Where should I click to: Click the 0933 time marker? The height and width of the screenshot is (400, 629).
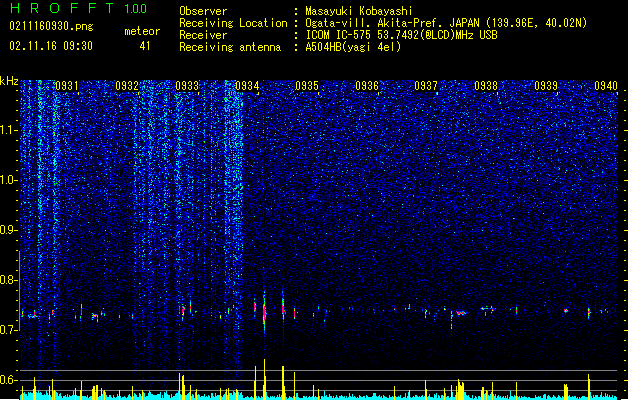[x=187, y=86]
